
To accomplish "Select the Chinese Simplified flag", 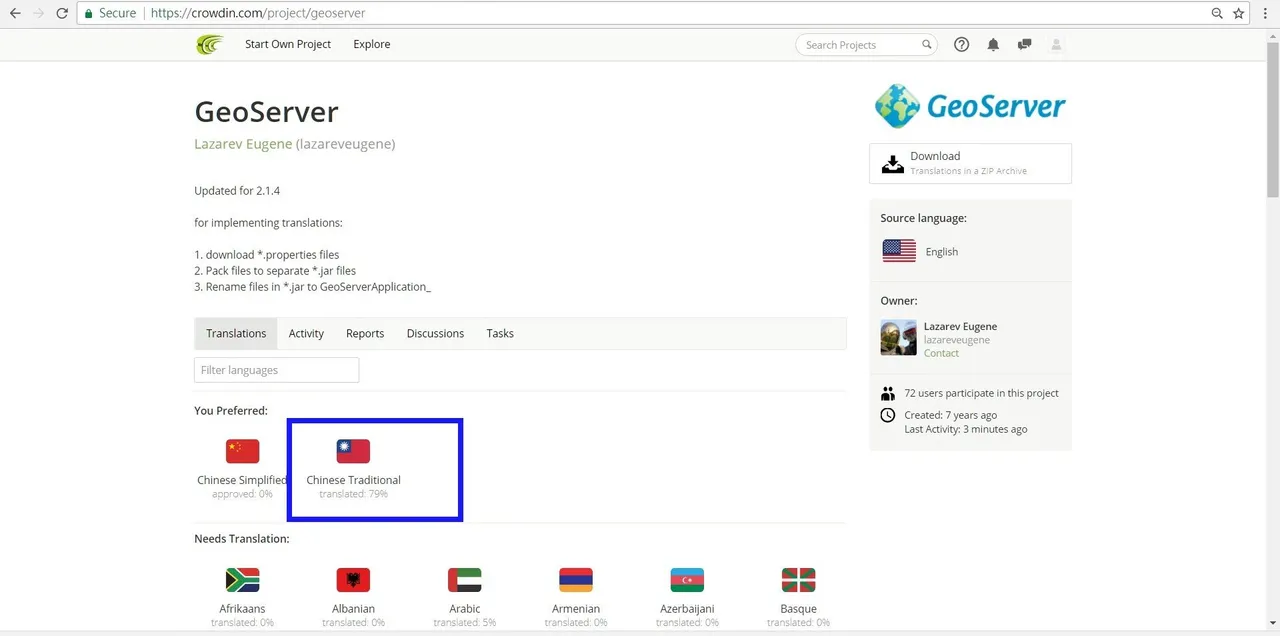I will coord(242,451).
